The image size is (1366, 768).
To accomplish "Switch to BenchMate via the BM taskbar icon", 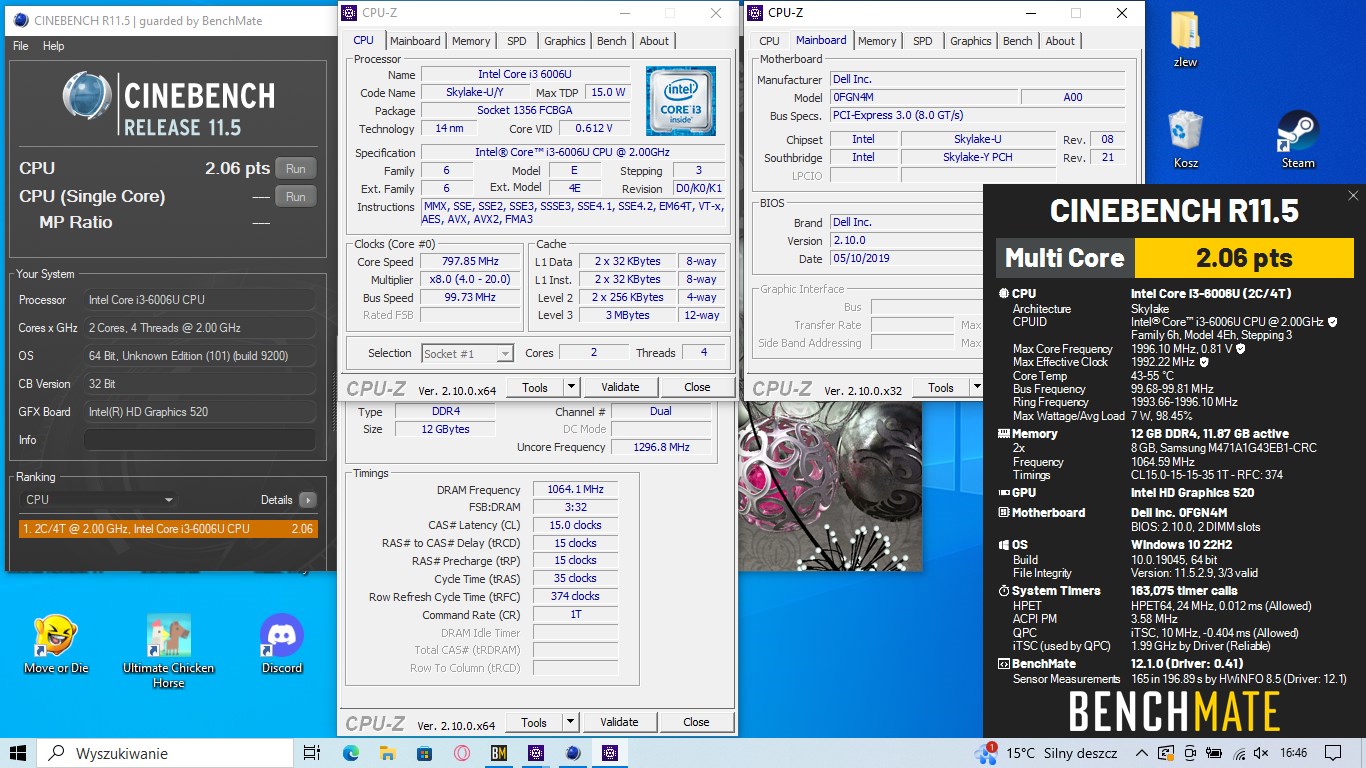I will [499, 753].
